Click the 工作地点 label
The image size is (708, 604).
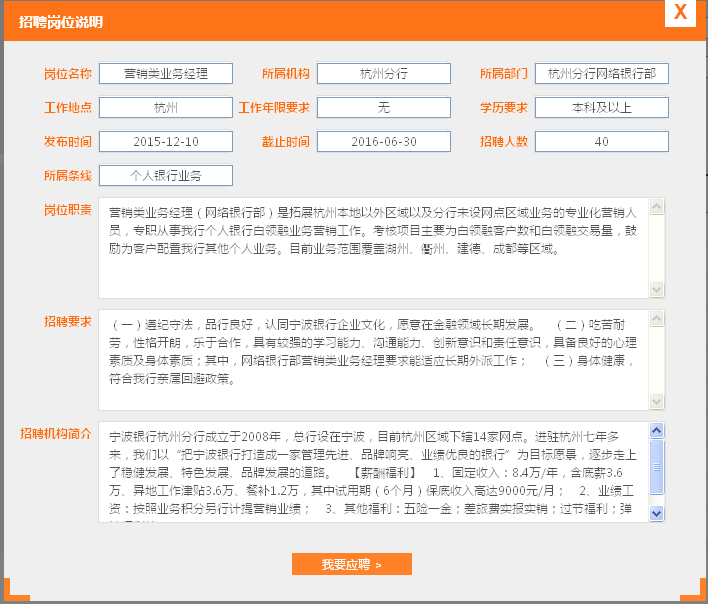[x=68, y=107]
